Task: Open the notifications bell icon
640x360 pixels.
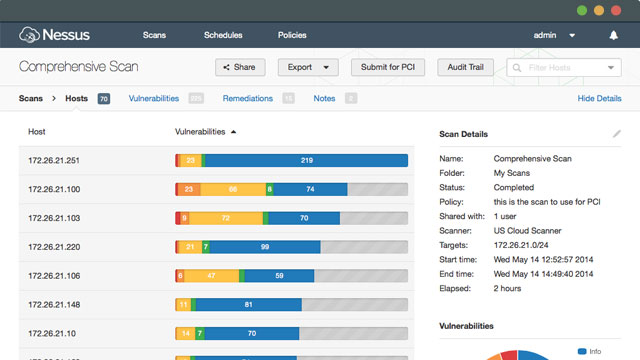Action: coord(613,36)
